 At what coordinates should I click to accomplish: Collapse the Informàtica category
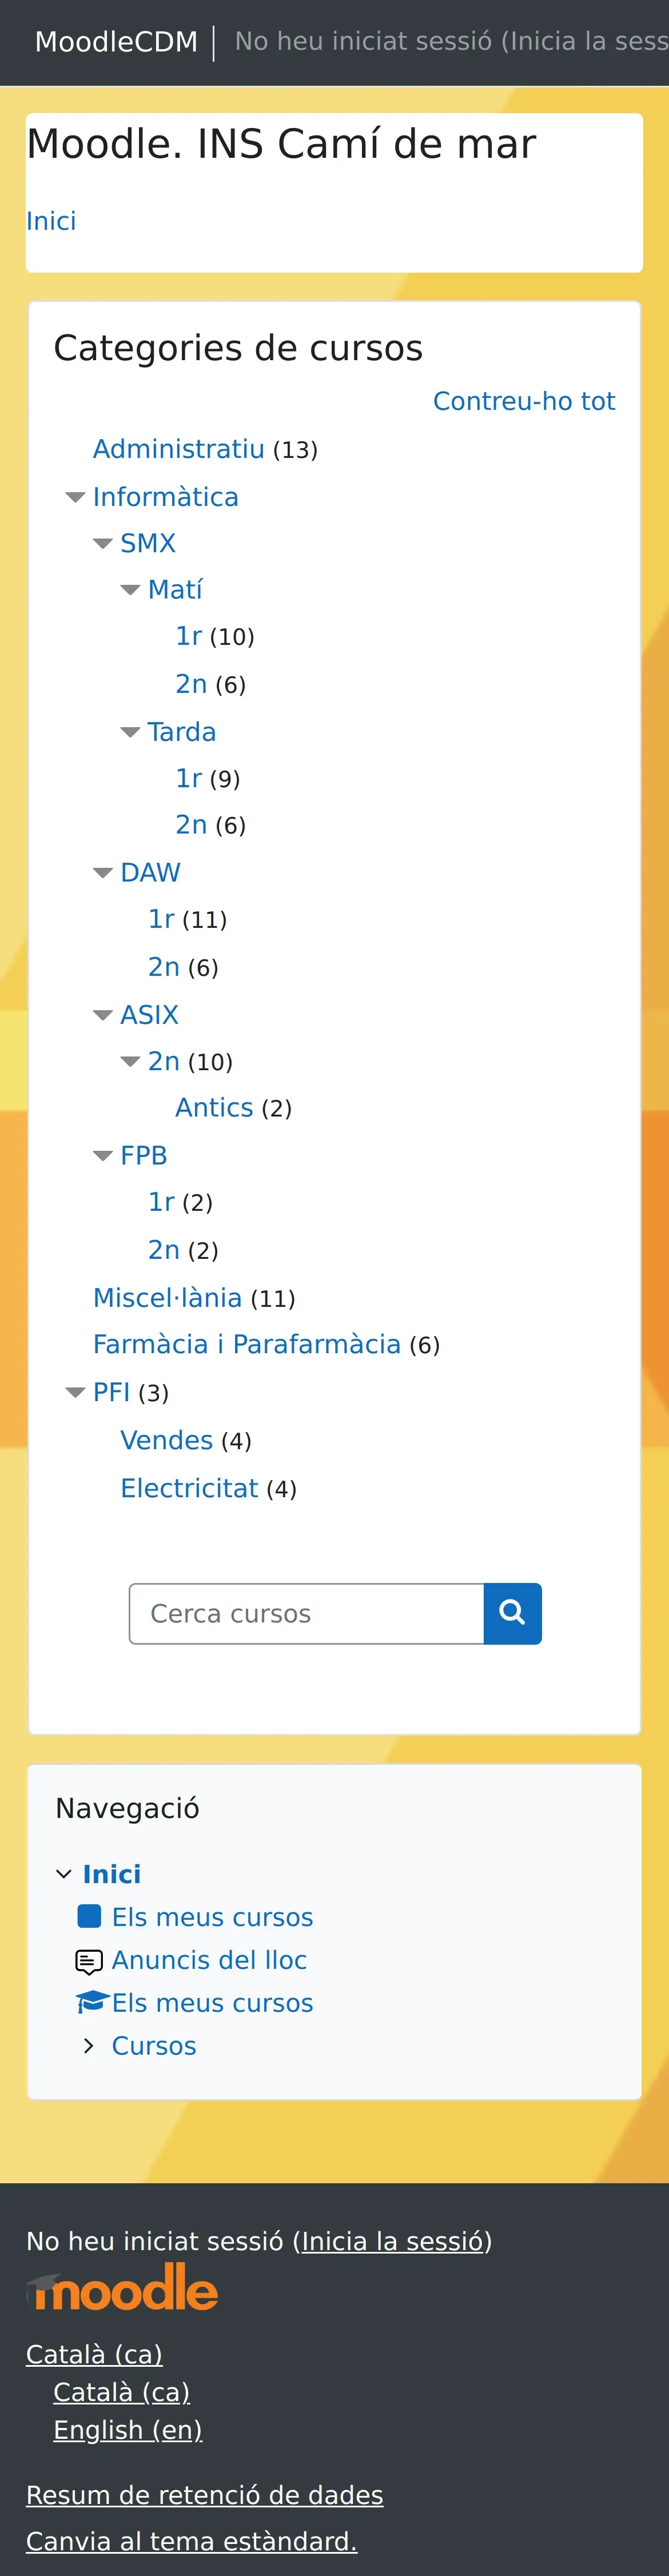(x=75, y=497)
